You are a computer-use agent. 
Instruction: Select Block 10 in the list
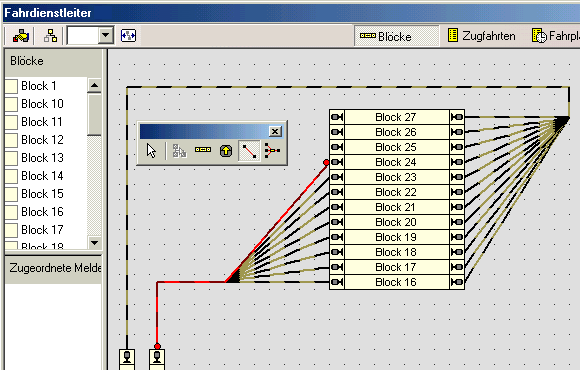tap(42, 104)
